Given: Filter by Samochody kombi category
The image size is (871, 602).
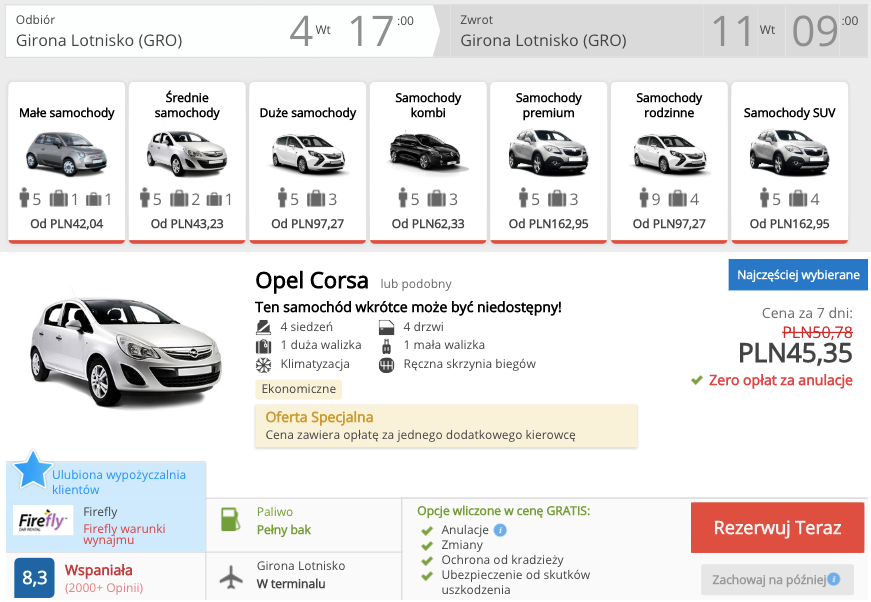Looking at the screenshot, I should click(428, 161).
